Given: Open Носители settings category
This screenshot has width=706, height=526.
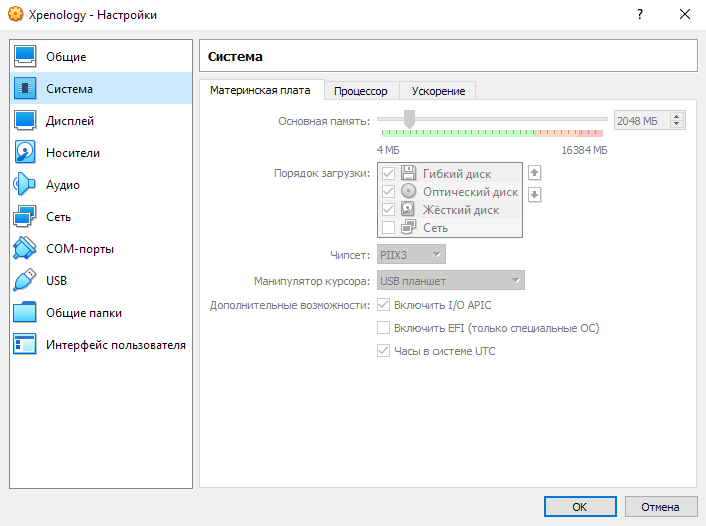Looking at the screenshot, I should [101, 152].
